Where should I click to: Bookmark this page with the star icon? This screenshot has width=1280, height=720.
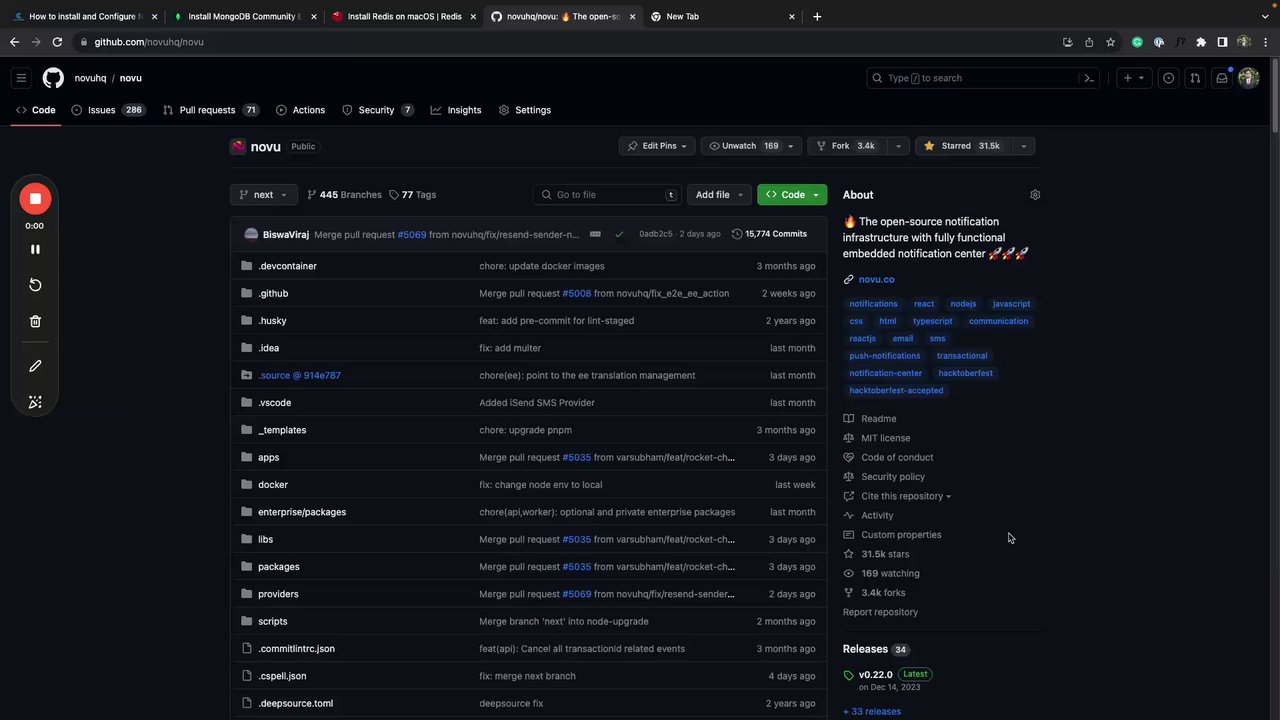1111,42
